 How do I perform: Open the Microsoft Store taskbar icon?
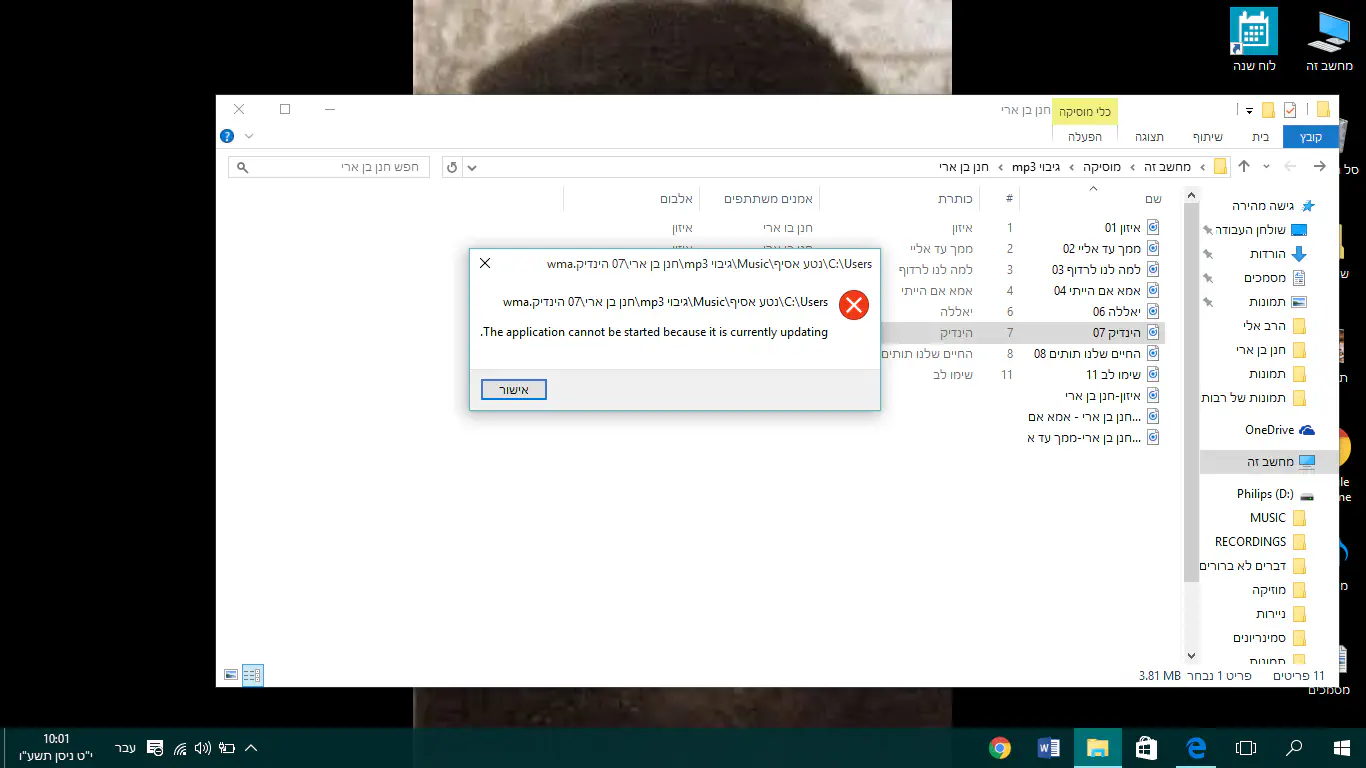(x=1146, y=748)
